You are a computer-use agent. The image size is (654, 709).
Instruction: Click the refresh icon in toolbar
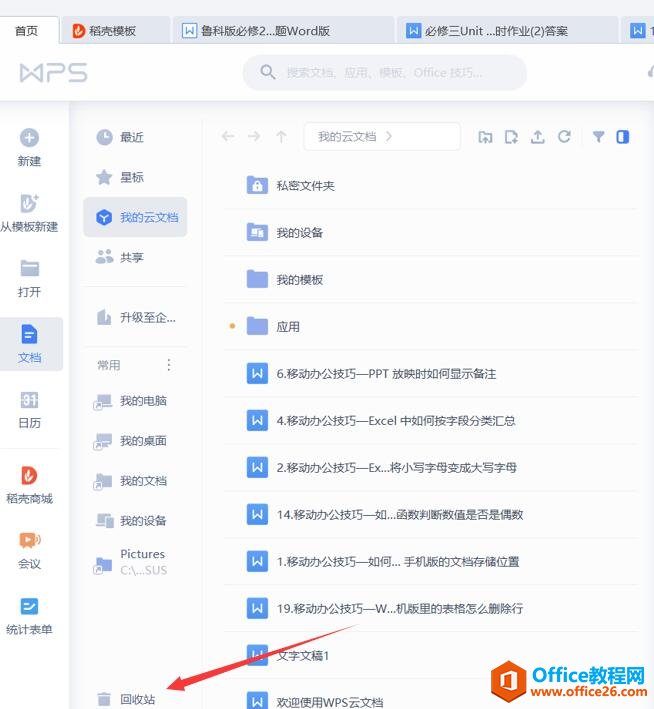coord(564,137)
